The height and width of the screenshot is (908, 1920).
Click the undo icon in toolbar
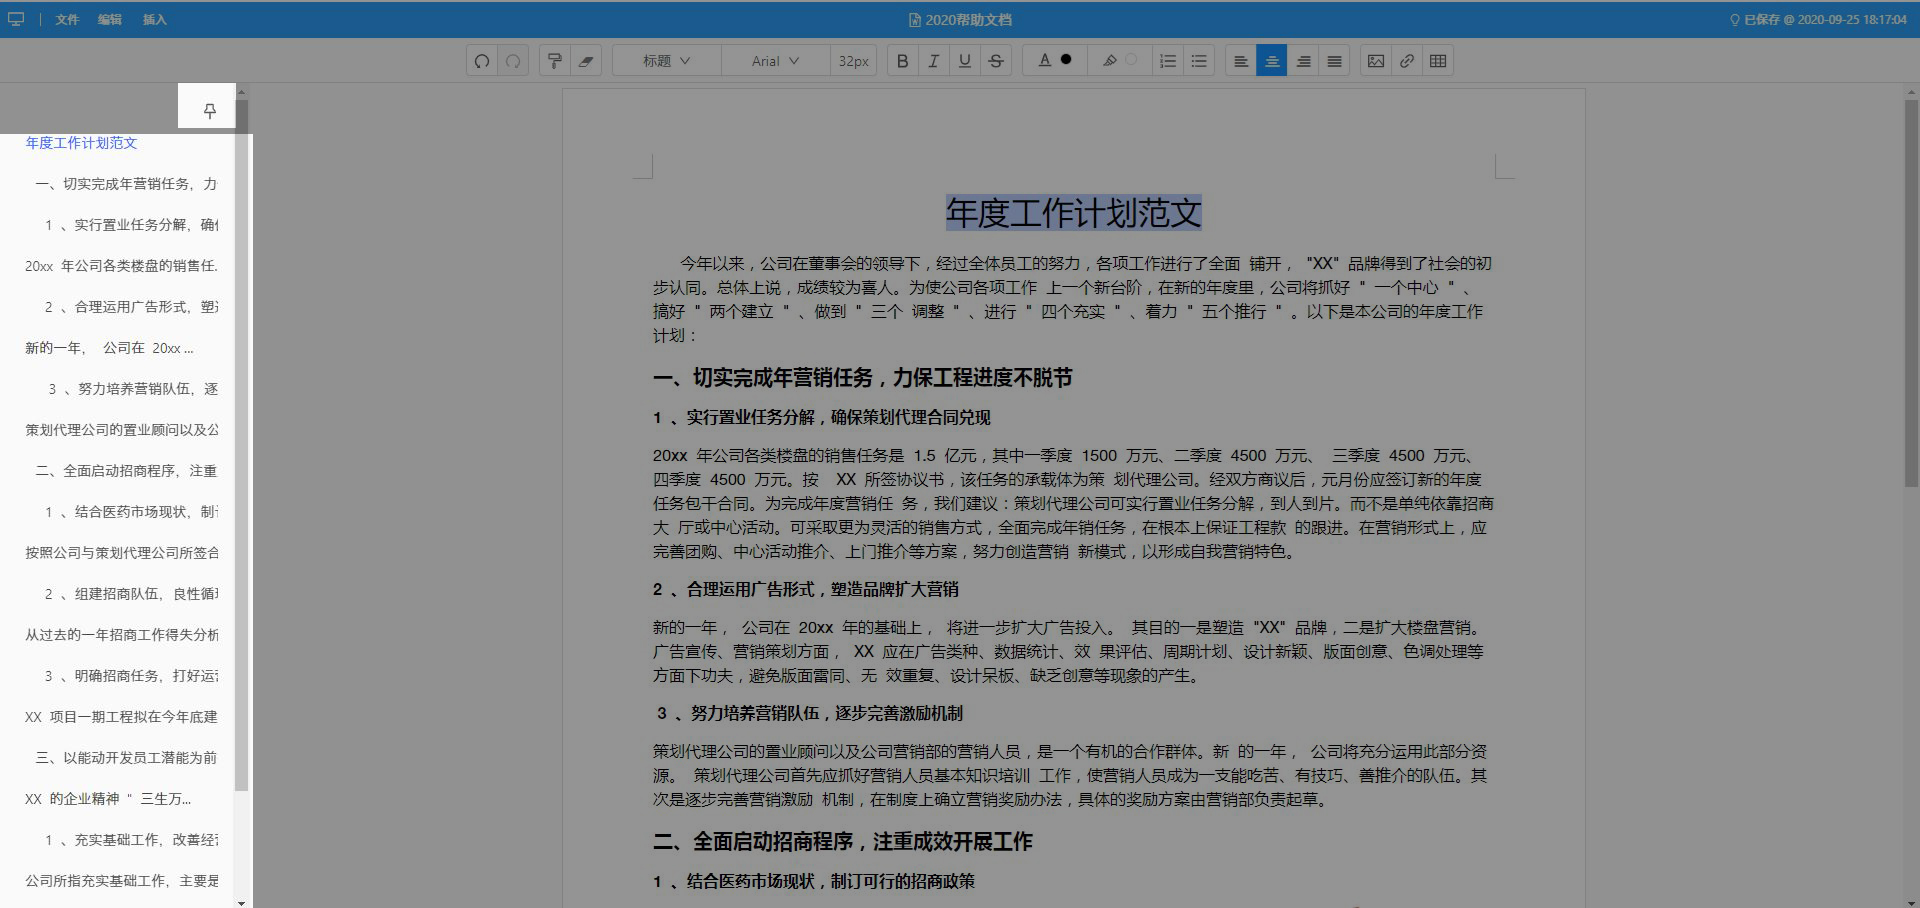click(482, 61)
